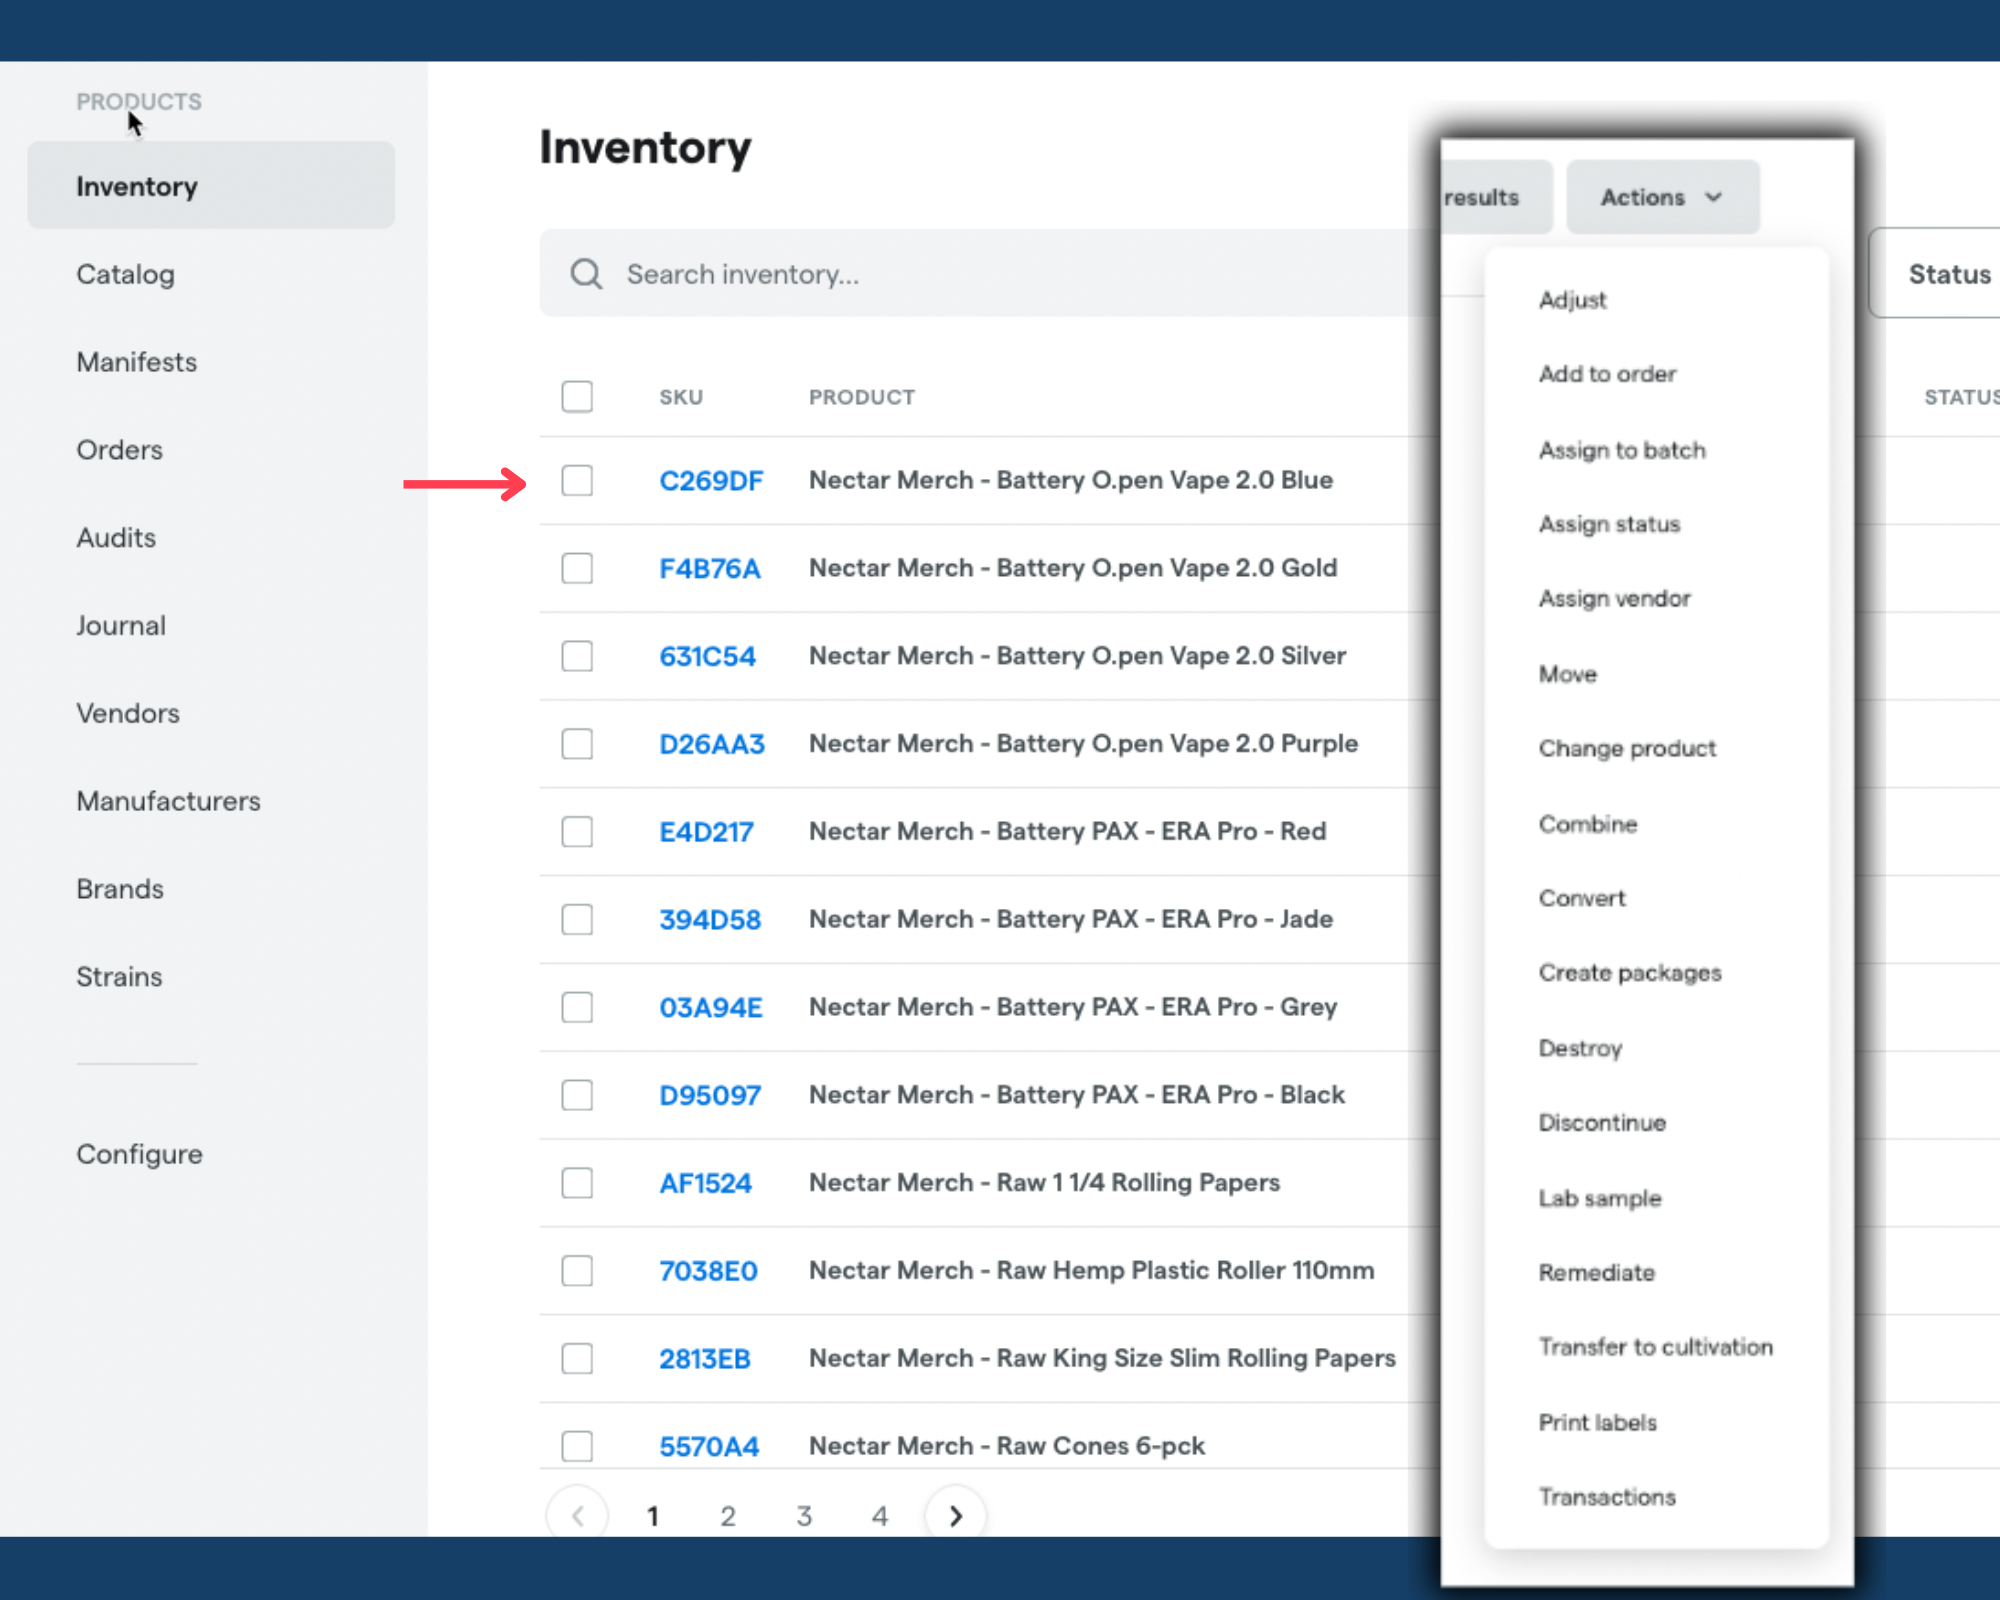Viewport: 2000px width, 1600px height.
Task: Click the Adjust action icon
Action: 1571,299
